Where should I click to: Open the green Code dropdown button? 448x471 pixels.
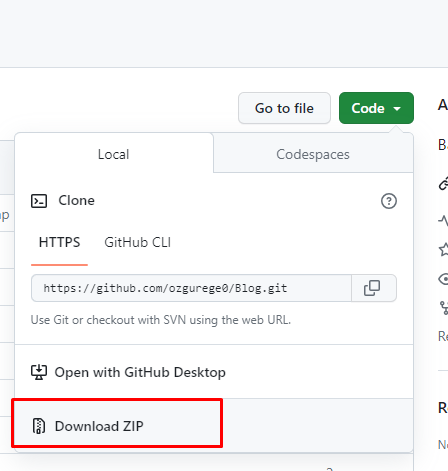pos(376,108)
